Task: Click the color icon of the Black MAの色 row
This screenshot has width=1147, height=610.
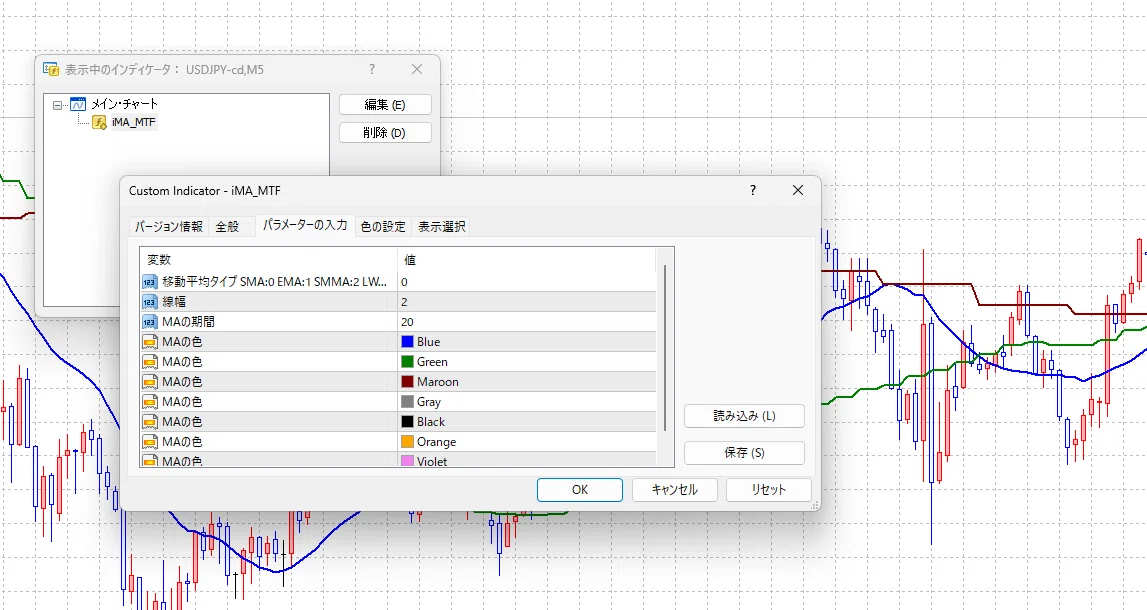Action: tap(149, 421)
